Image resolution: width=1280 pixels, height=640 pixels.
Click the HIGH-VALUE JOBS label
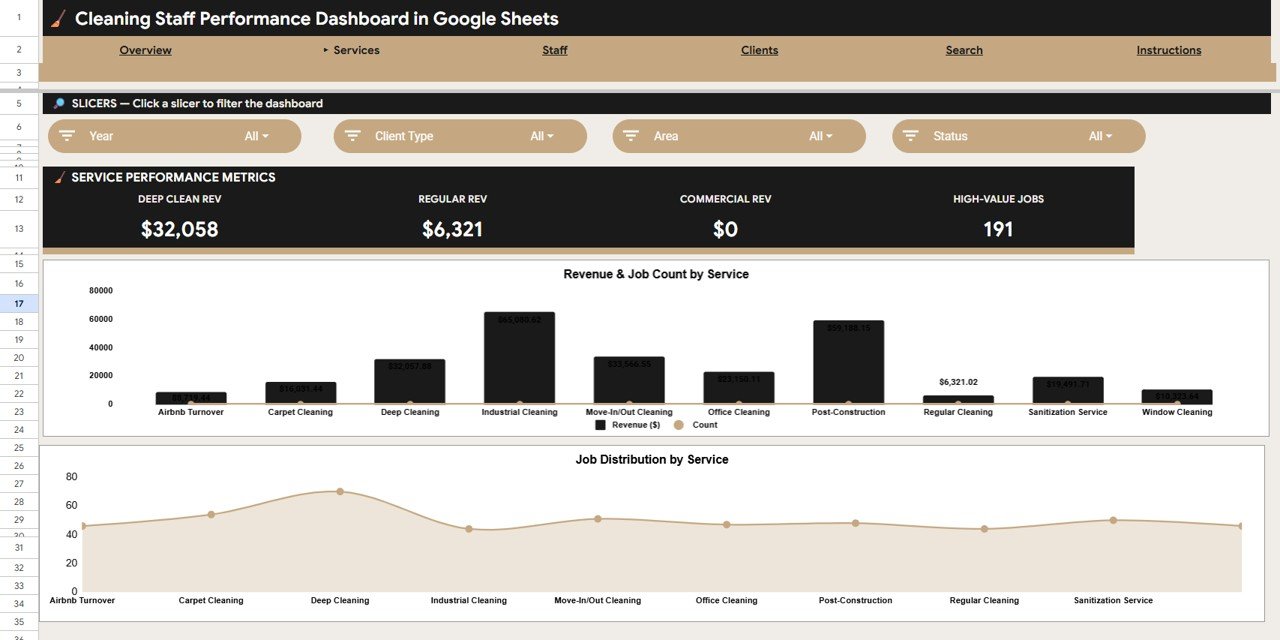click(998, 199)
